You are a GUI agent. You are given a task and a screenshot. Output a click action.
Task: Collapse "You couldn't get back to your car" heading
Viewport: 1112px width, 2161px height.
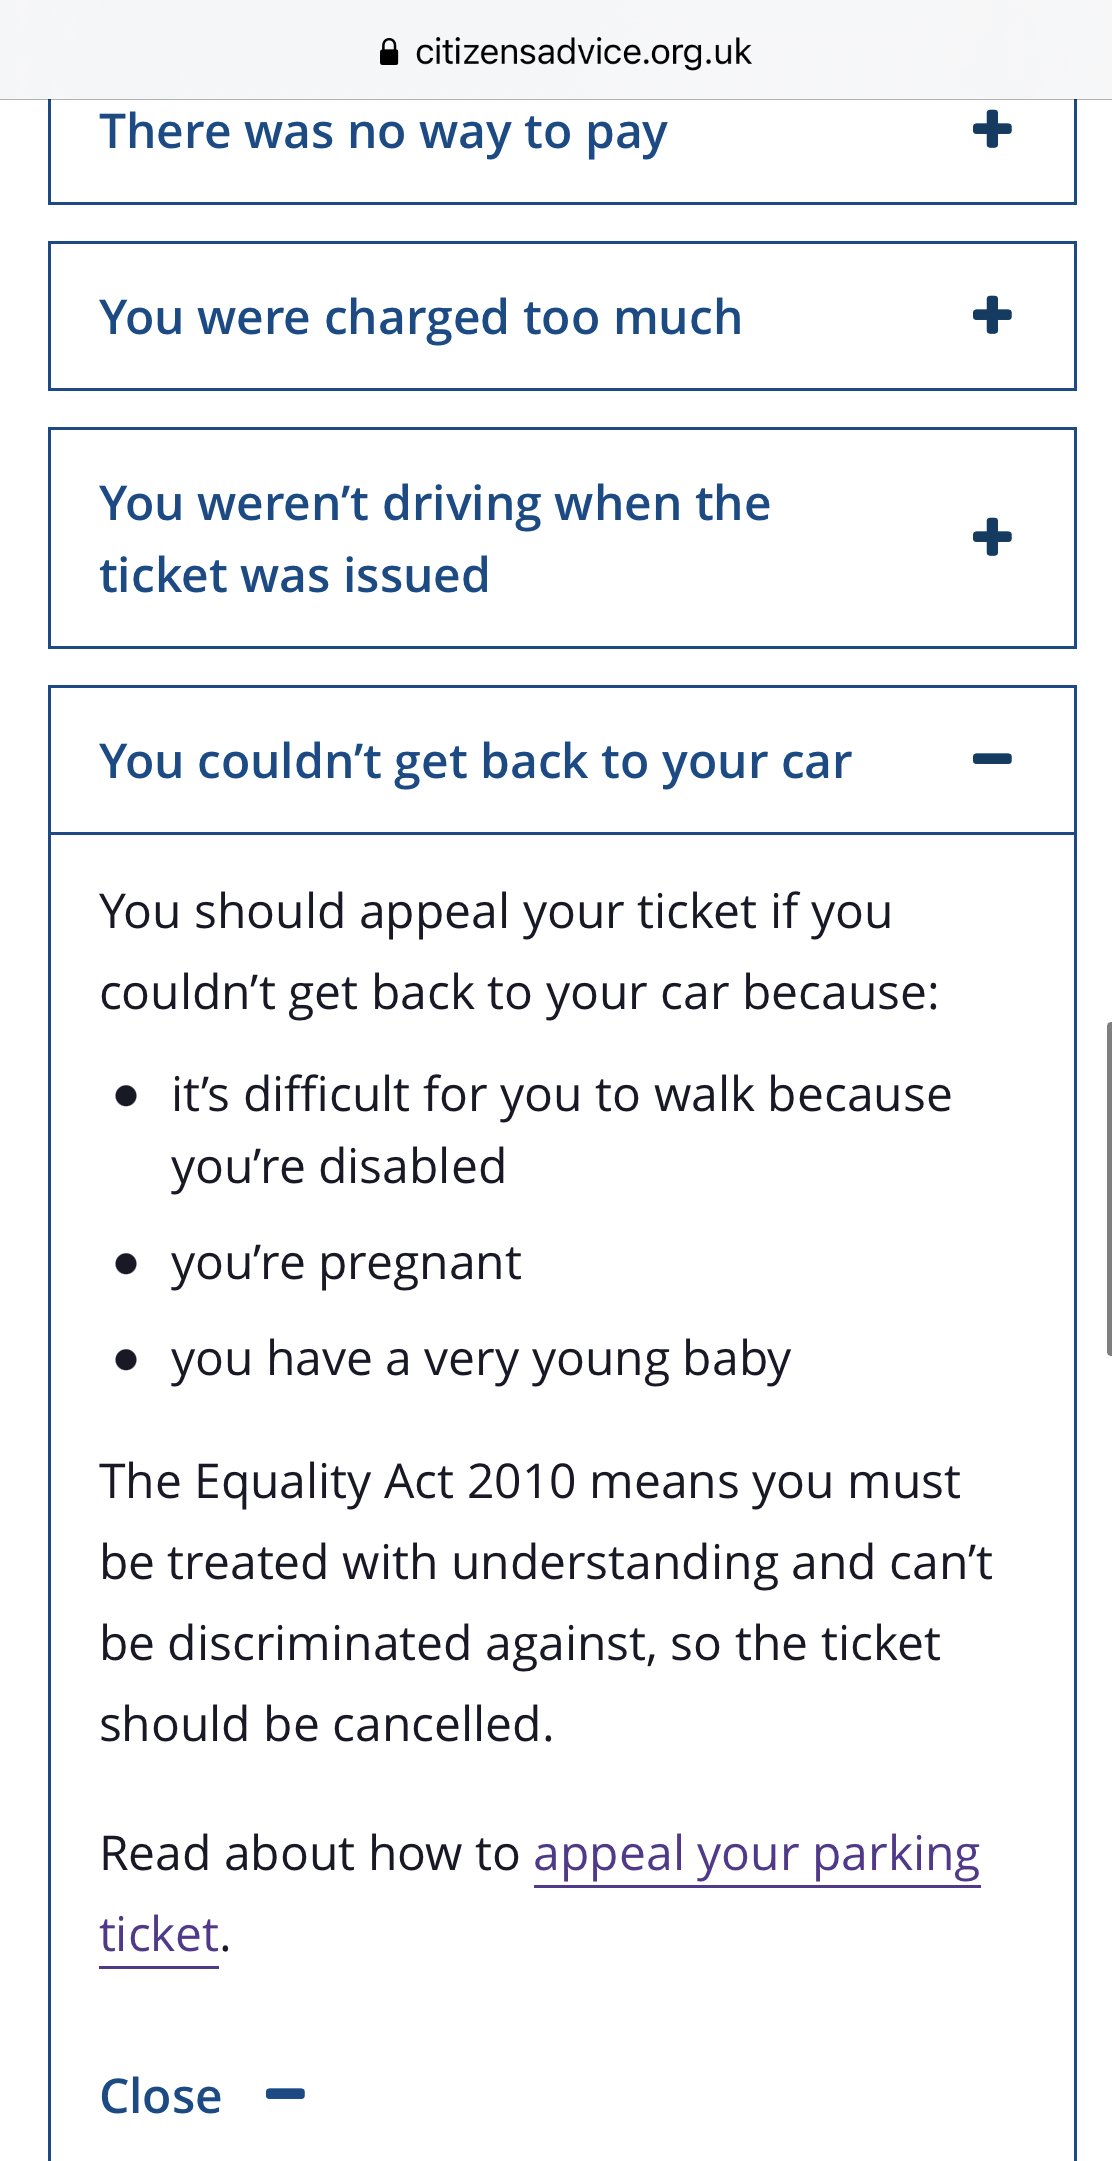click(475, 762)
